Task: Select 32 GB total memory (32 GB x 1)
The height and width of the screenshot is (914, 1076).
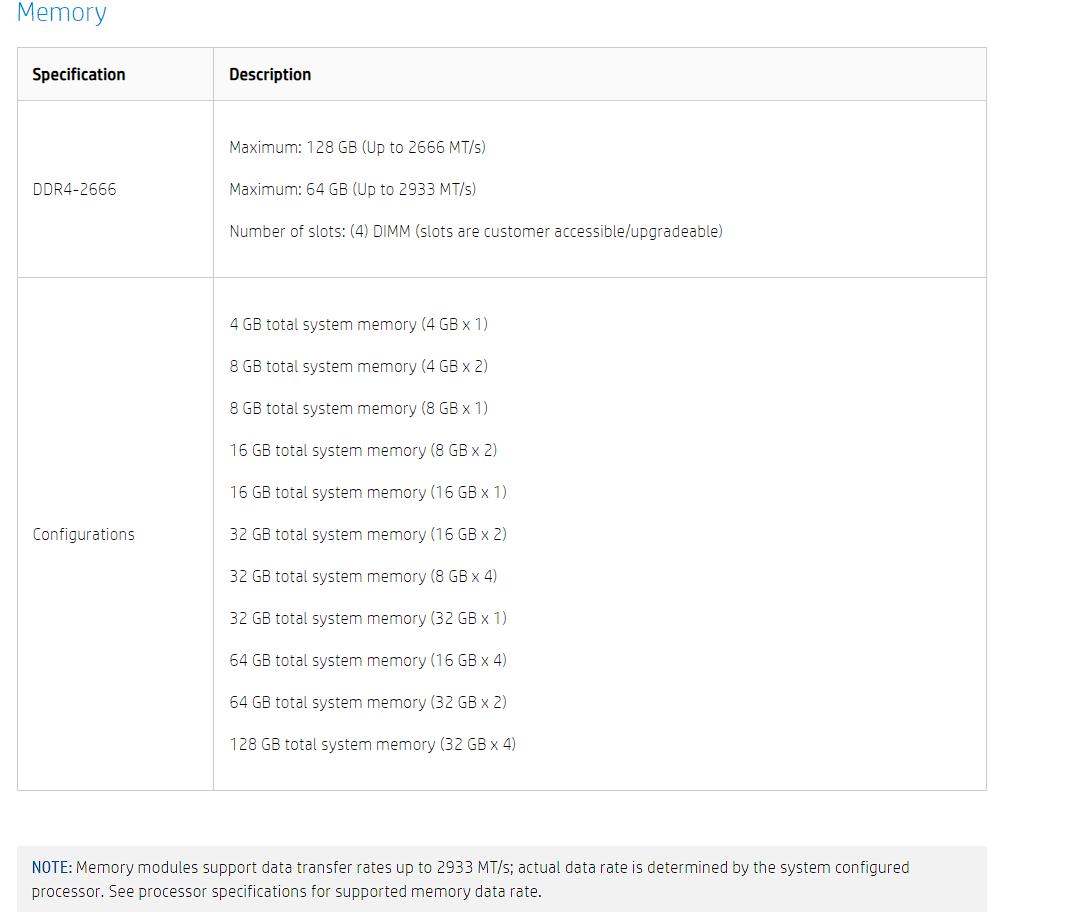Action: point(369,618)
